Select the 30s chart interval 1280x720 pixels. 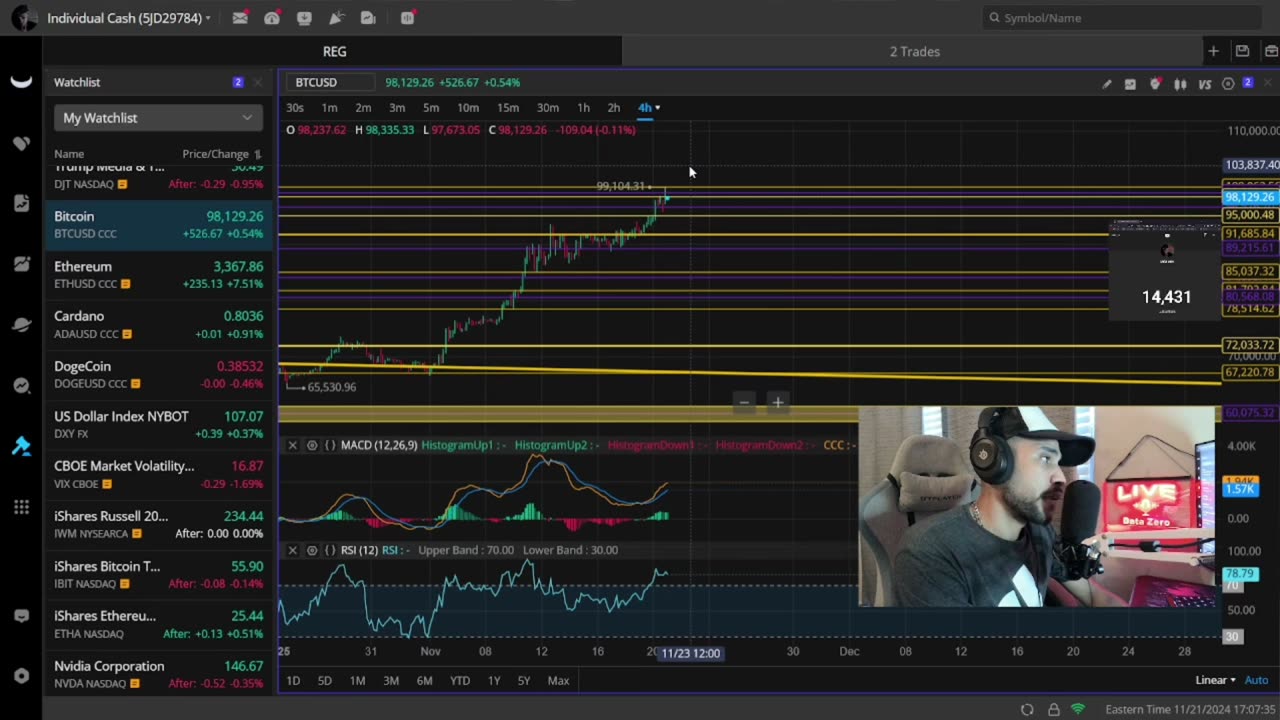[x=295, y=108]
